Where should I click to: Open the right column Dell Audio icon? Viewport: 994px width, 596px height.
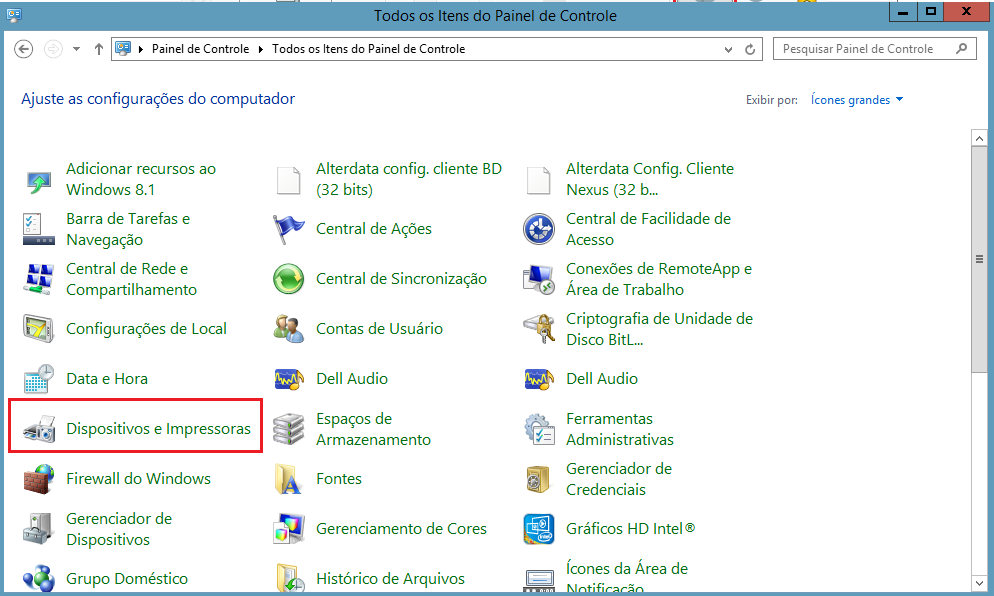coord(539,379)
